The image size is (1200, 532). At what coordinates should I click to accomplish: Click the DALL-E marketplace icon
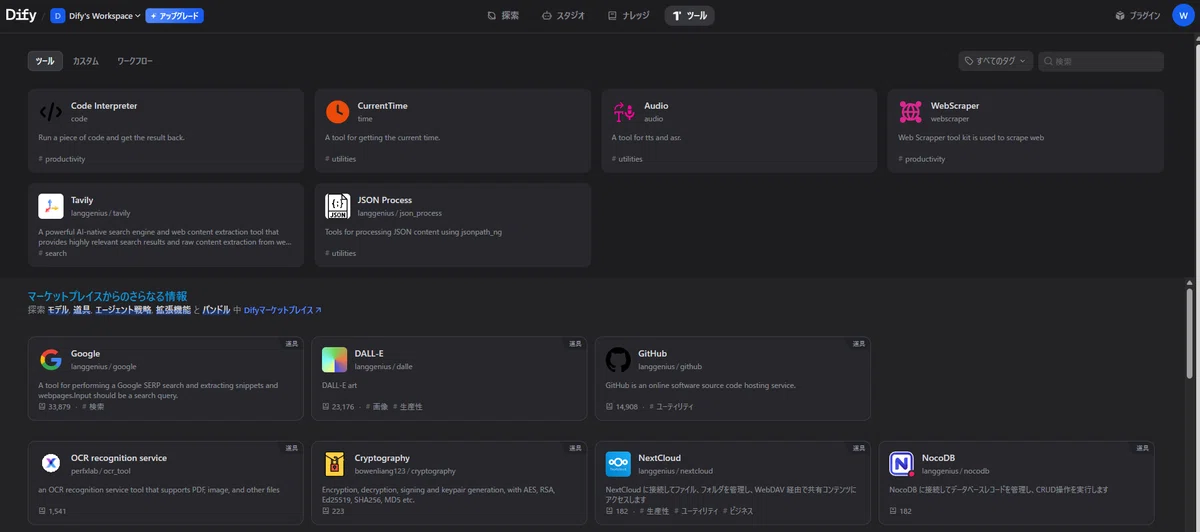pos(335,360)
